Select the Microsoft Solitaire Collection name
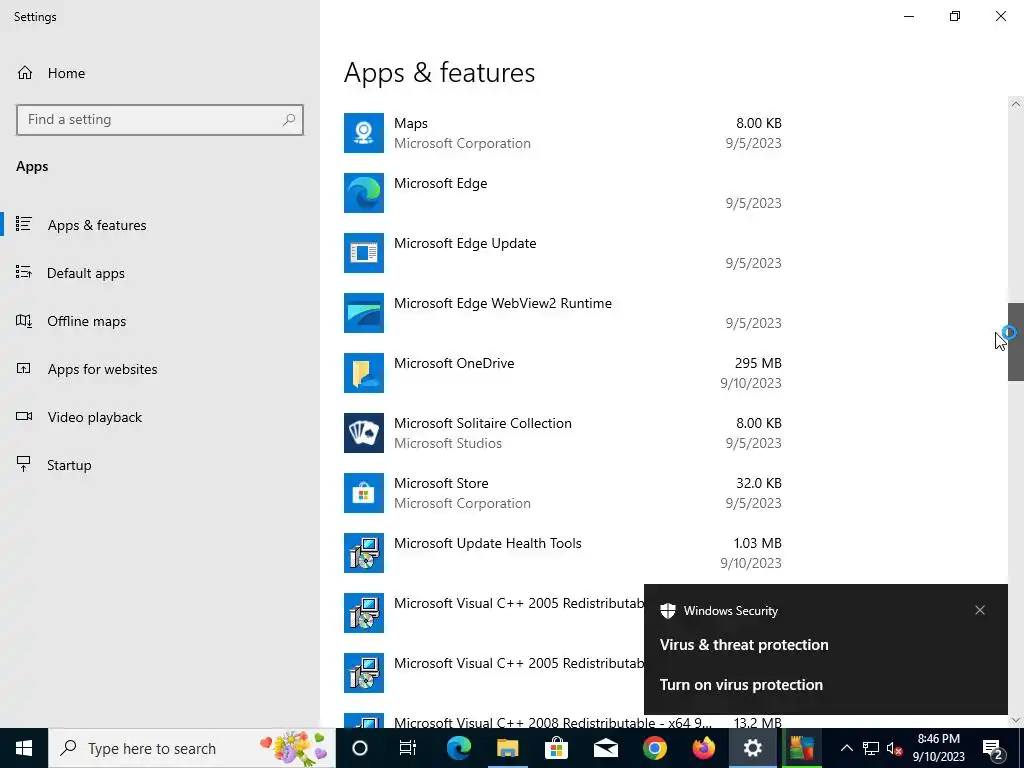The width and height of the screenshot is (1024, 768). [483, 423]
